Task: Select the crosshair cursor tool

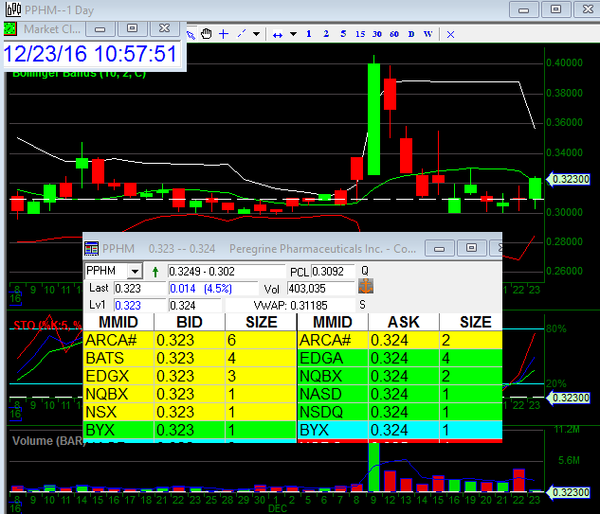Action: (x=225, y=33)
